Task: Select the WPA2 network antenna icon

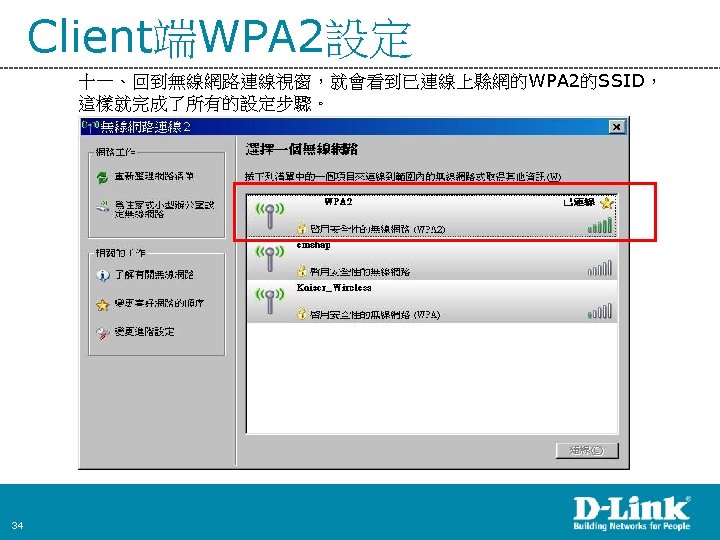Action: 270,216
